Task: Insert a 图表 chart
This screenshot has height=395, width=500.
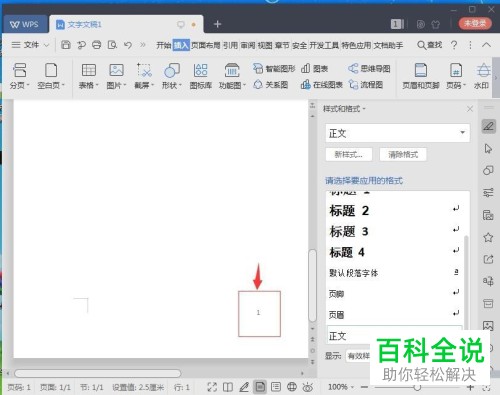Action: tap(315, 69)
